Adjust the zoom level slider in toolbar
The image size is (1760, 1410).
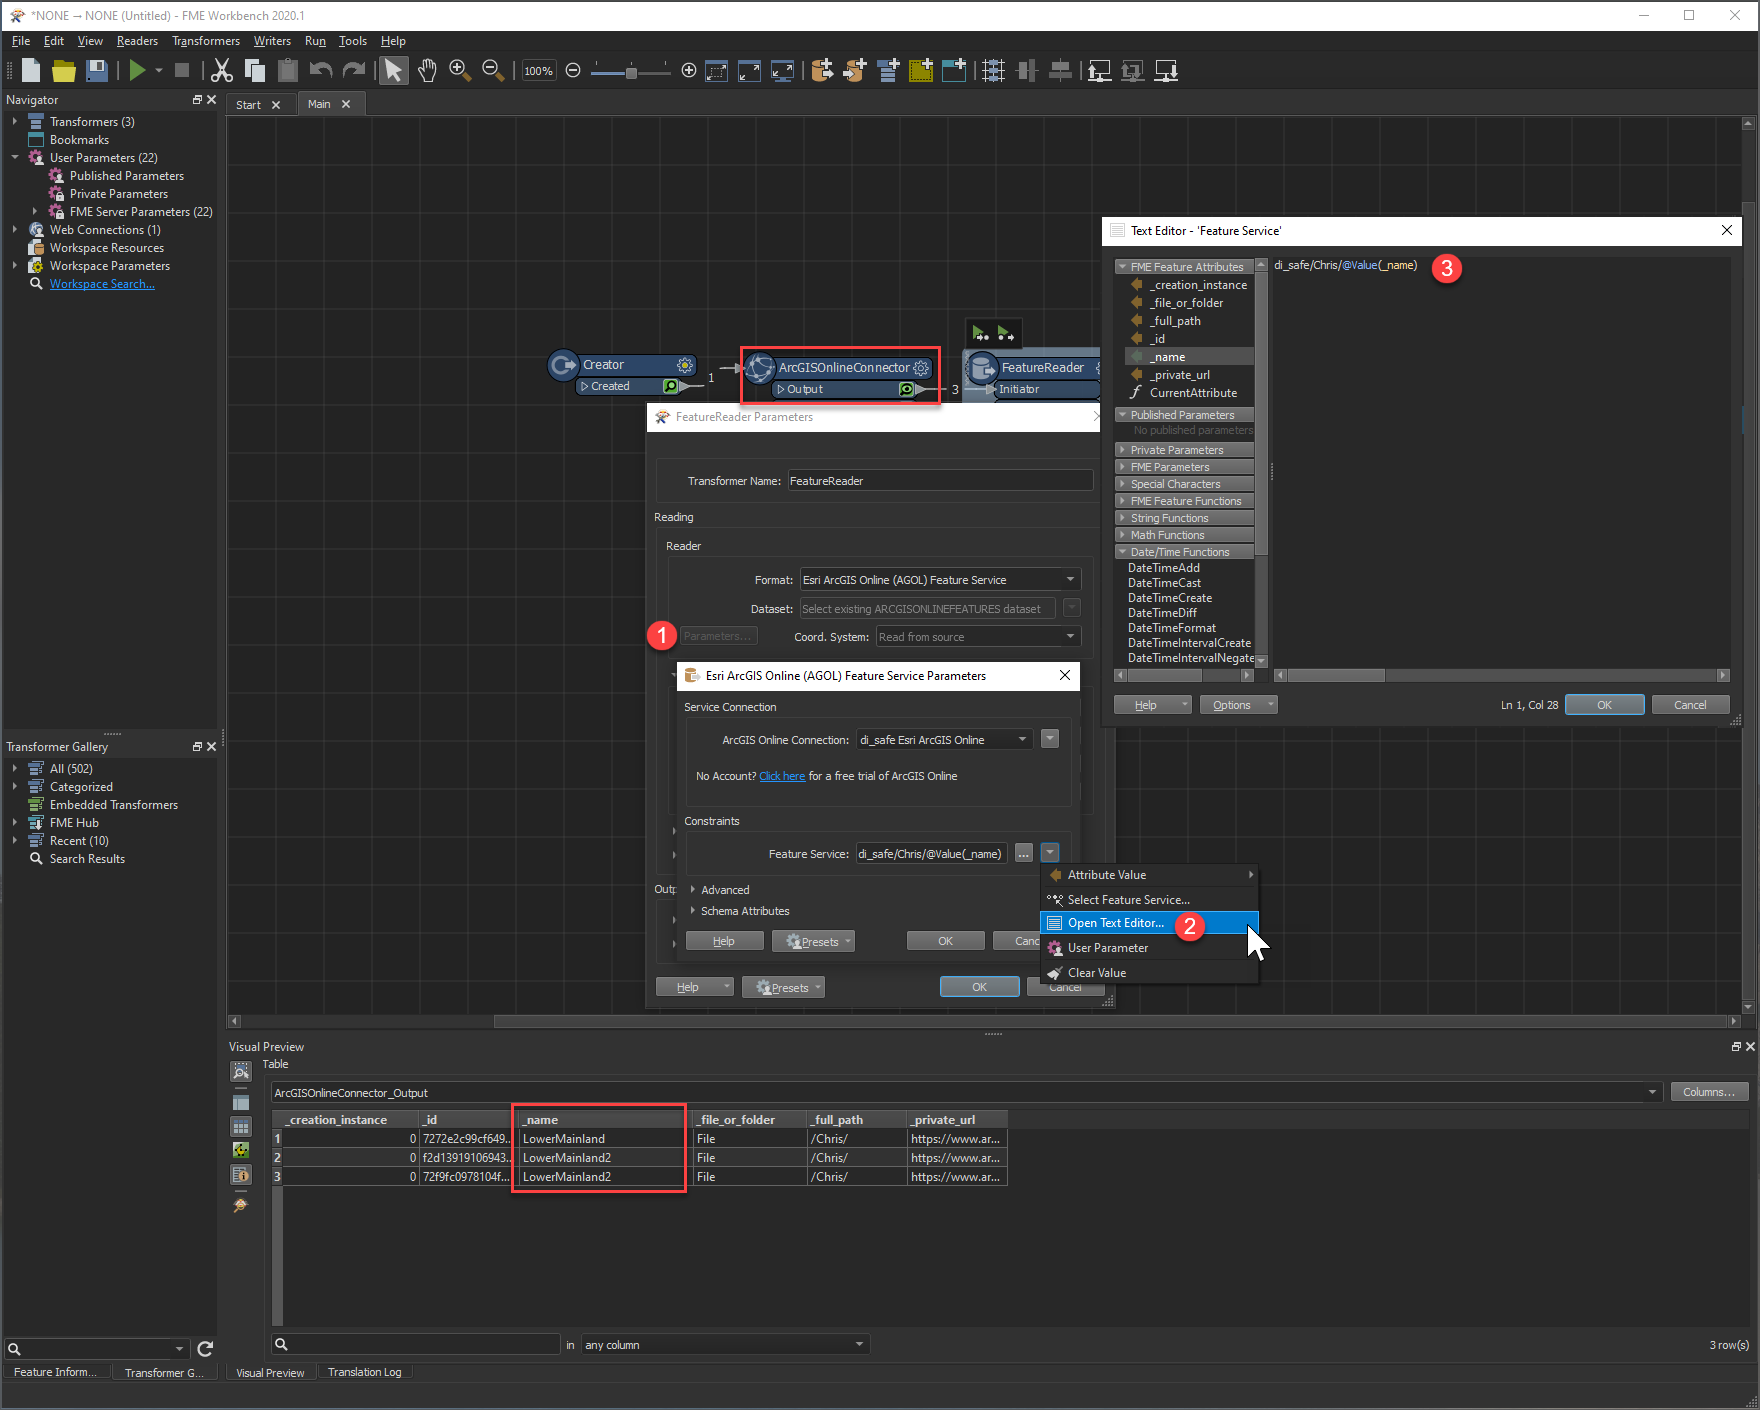[x=631, y=71]
